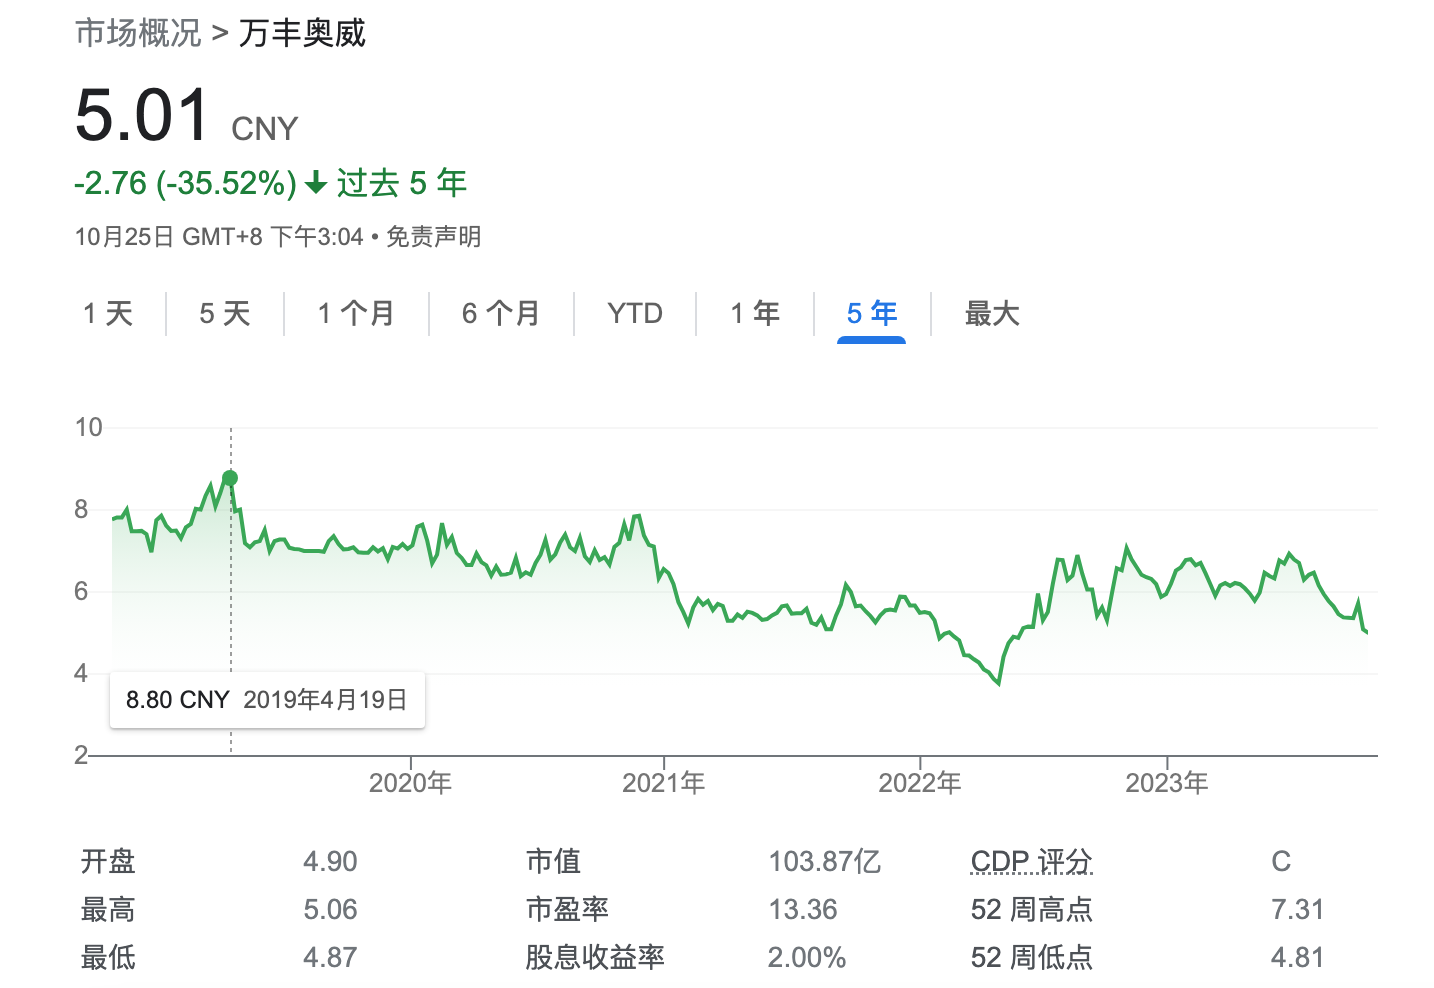Switch to the 5 天 tab

pyautogui.click(x=224, y=314)
